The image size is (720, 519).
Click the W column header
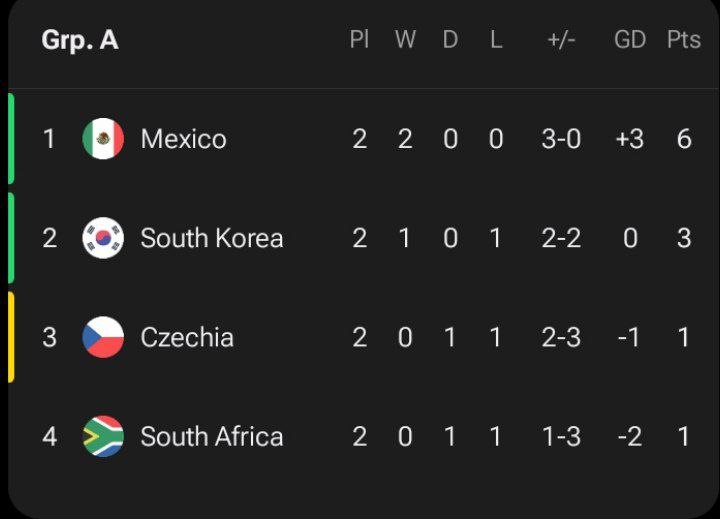click(405, 39)
